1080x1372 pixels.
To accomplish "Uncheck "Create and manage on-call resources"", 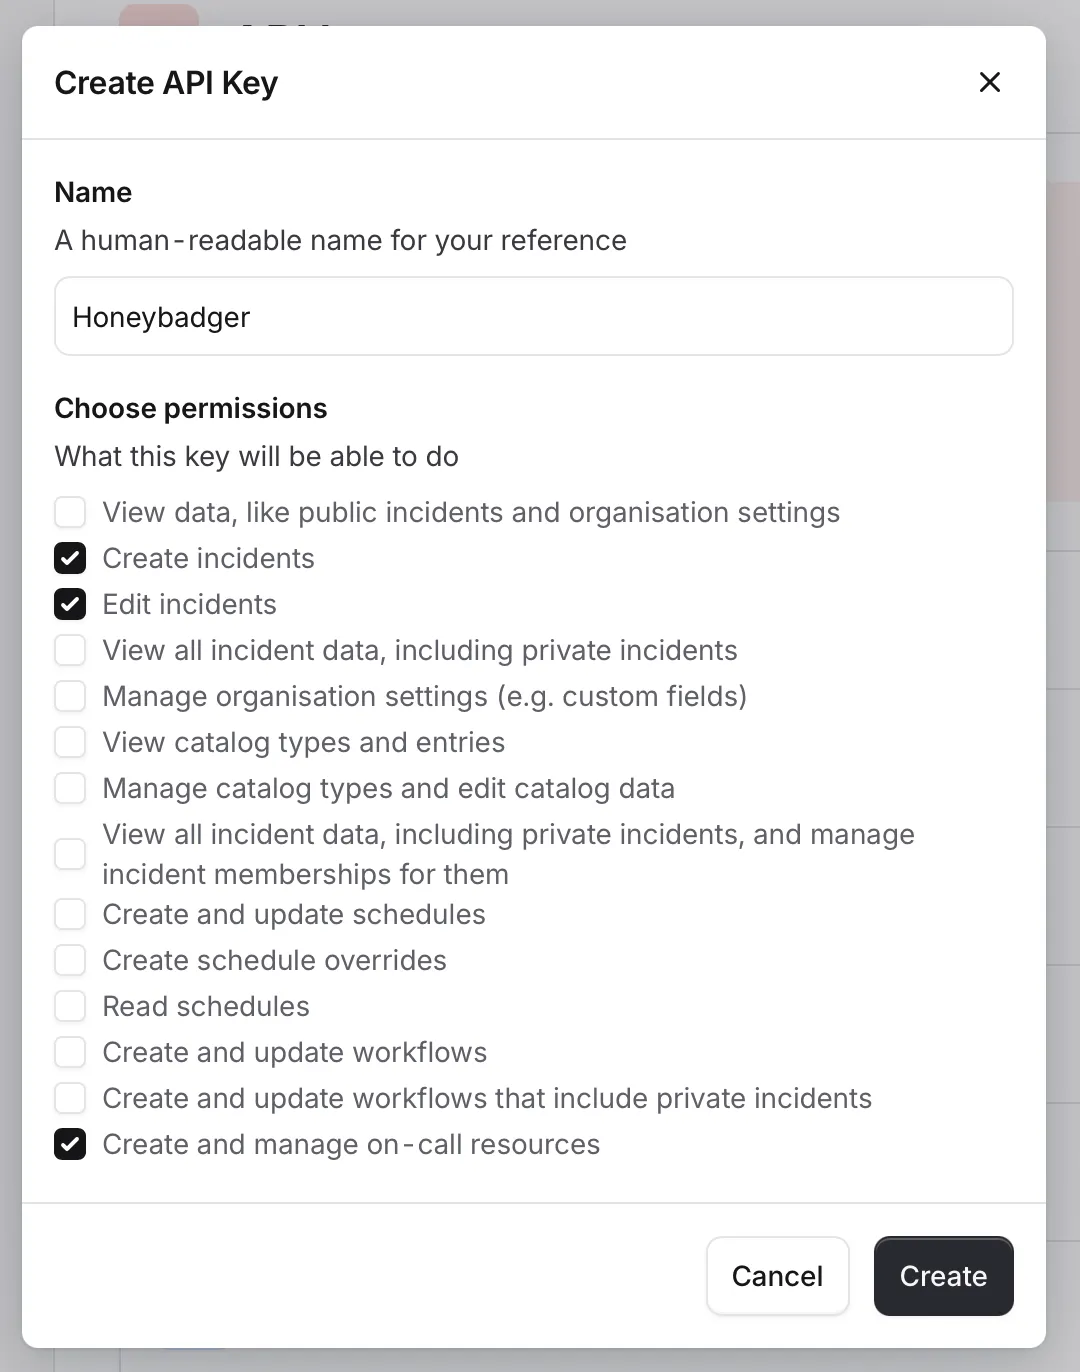I will tap(70, 1144).
